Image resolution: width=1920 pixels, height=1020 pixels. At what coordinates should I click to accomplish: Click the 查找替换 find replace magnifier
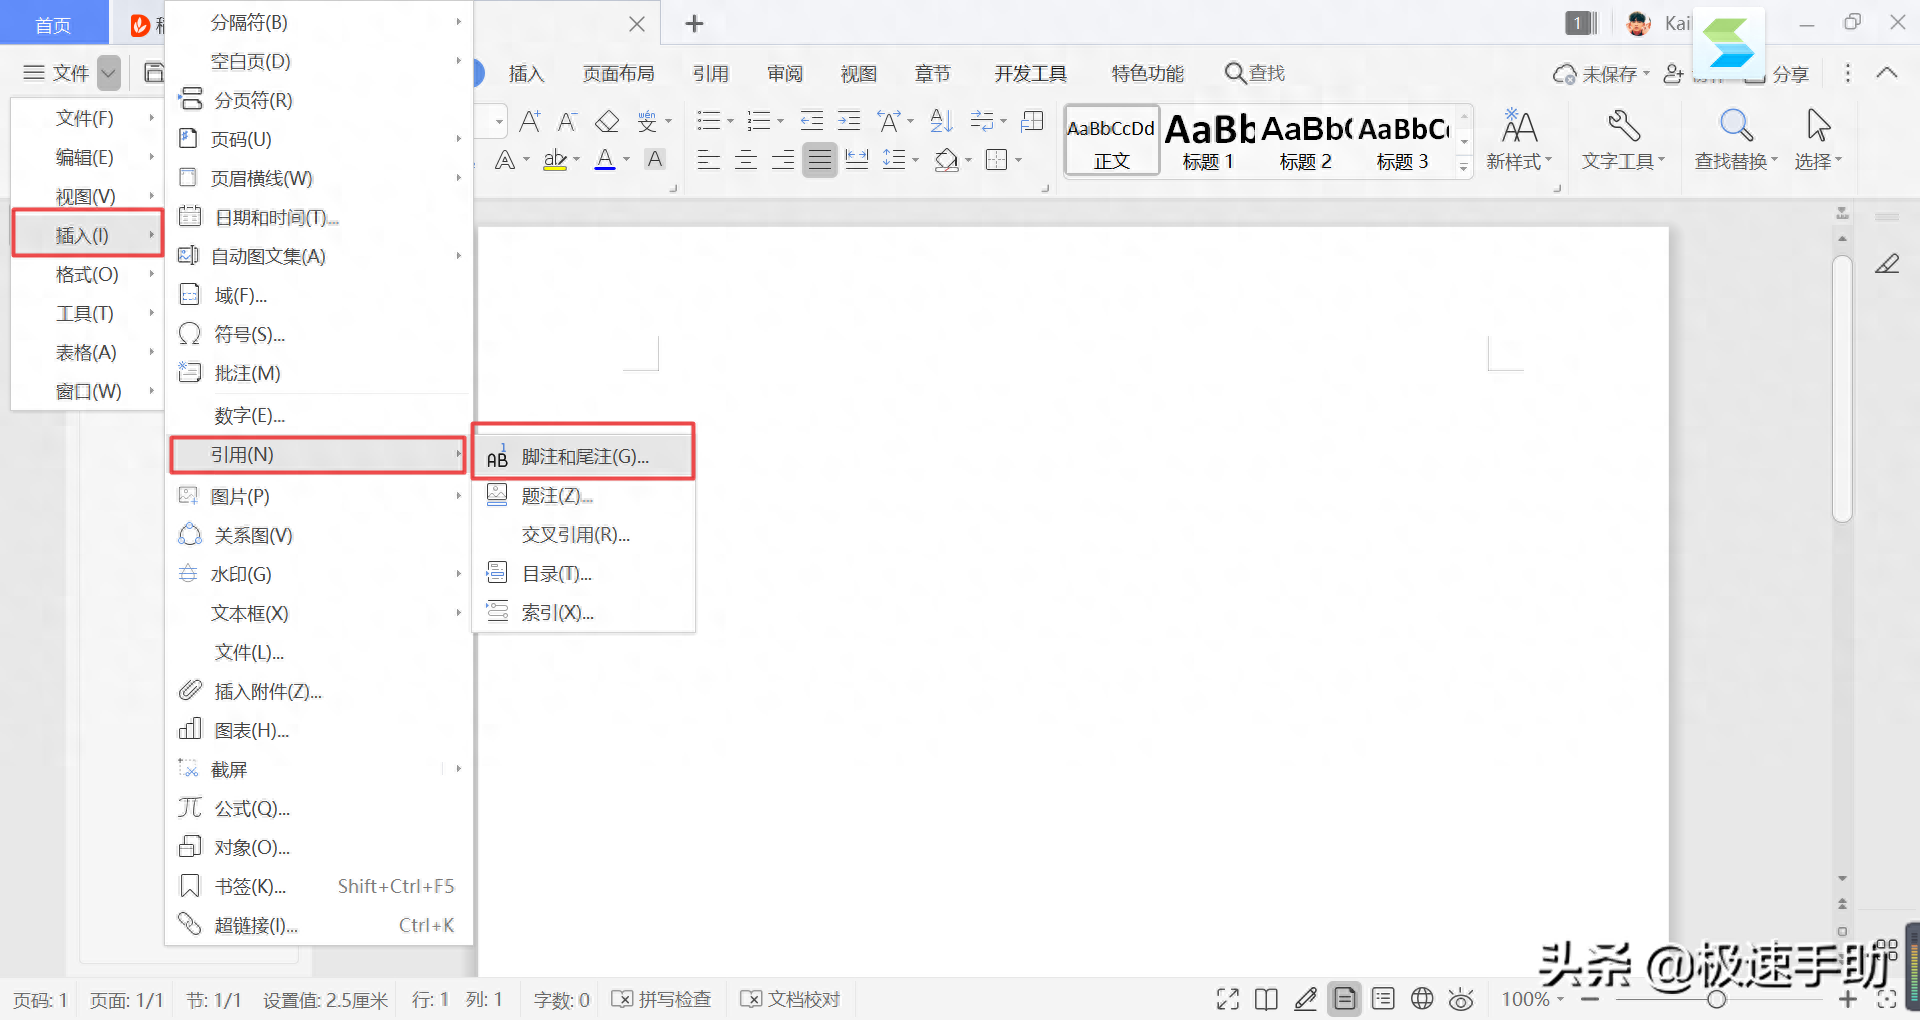coord(1736,140)
